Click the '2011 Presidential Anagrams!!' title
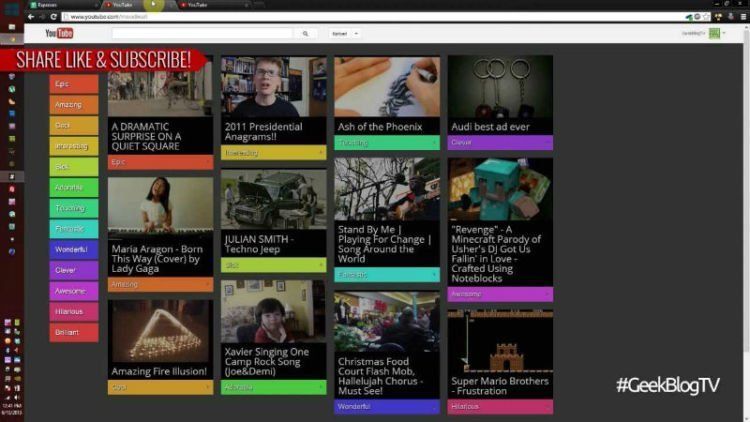The height and width of the screenshot is (422, 750). (264, 132)
